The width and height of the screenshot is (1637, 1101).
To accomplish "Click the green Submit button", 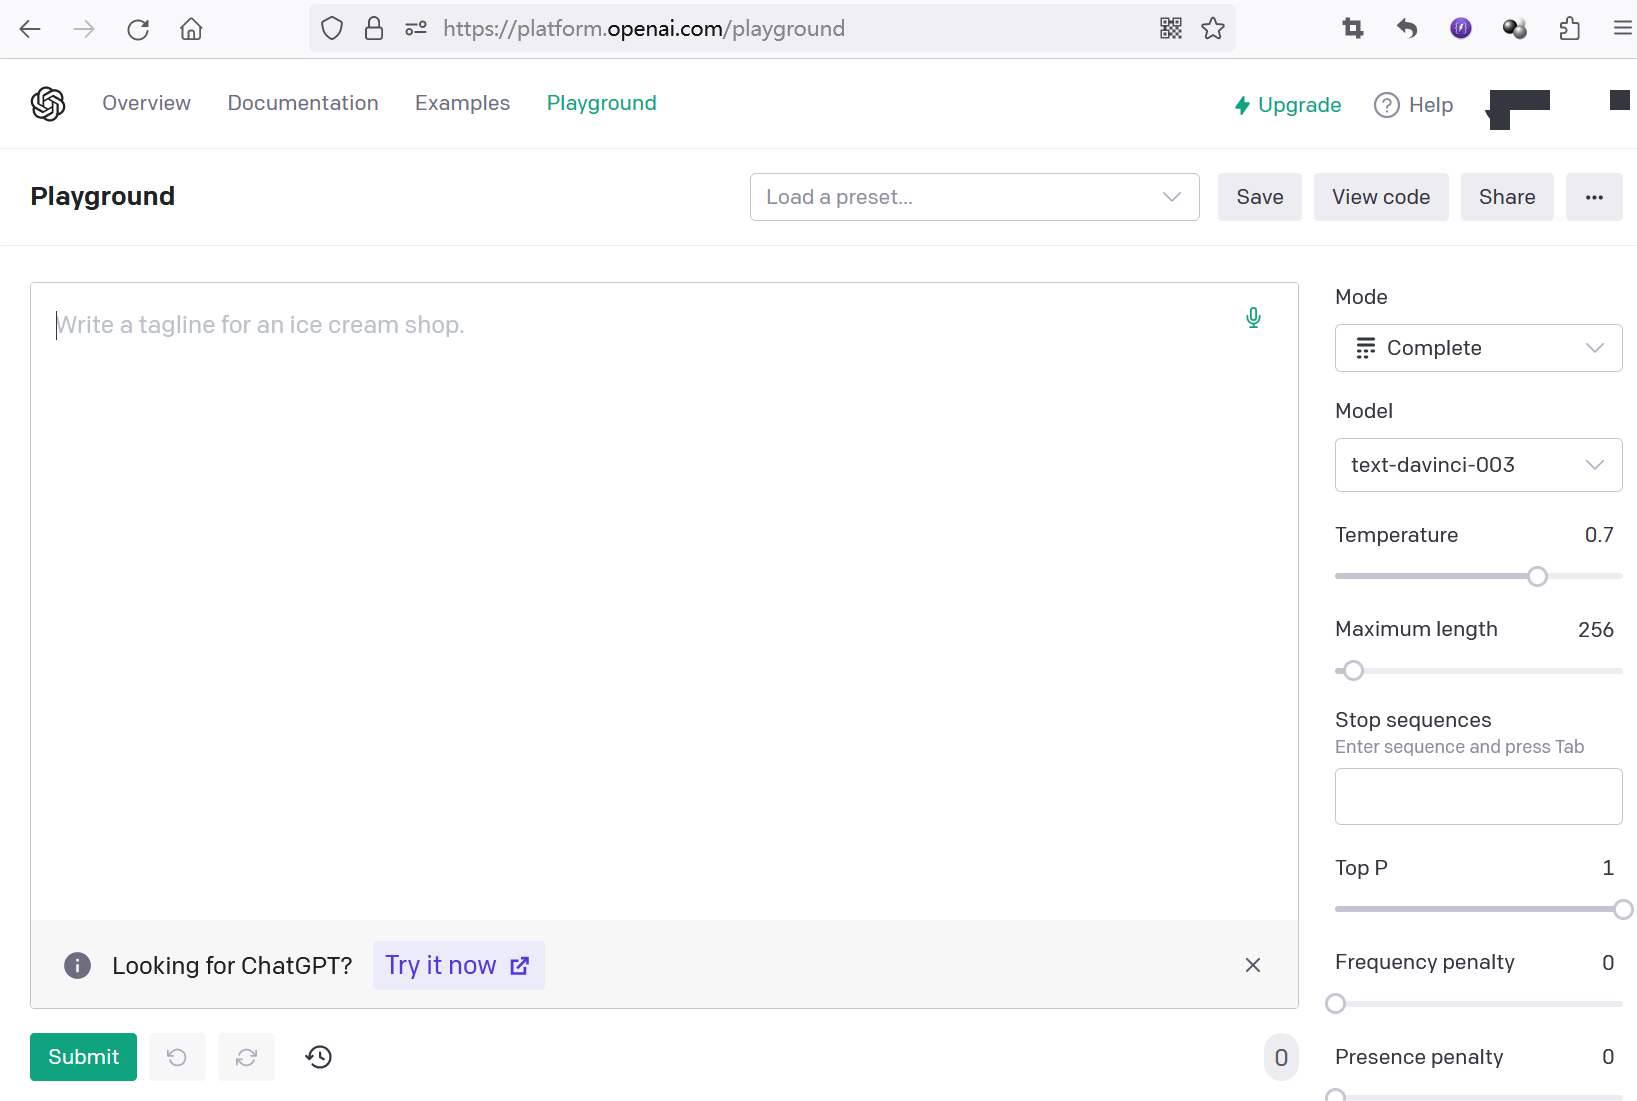I will click(83, 1057).
